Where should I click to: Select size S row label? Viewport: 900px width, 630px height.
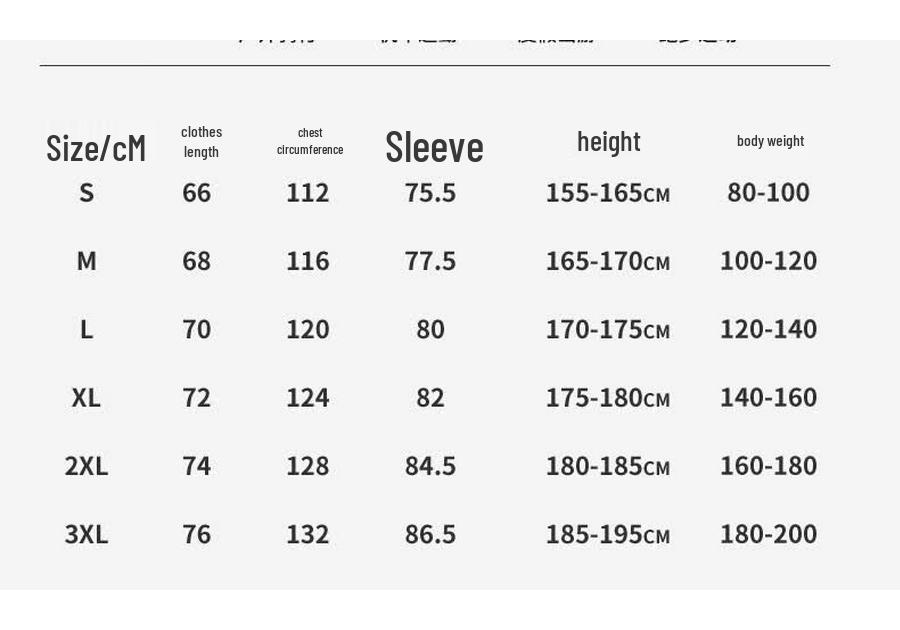87,193
